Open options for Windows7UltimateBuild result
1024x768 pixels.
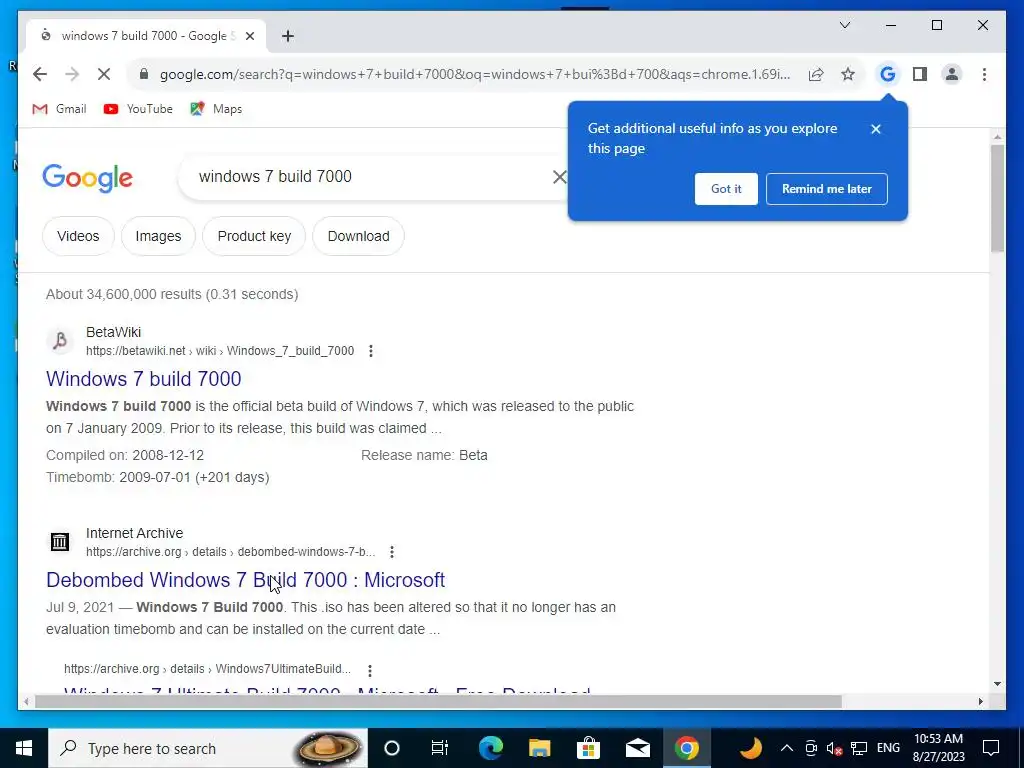[x=370, y=671]
